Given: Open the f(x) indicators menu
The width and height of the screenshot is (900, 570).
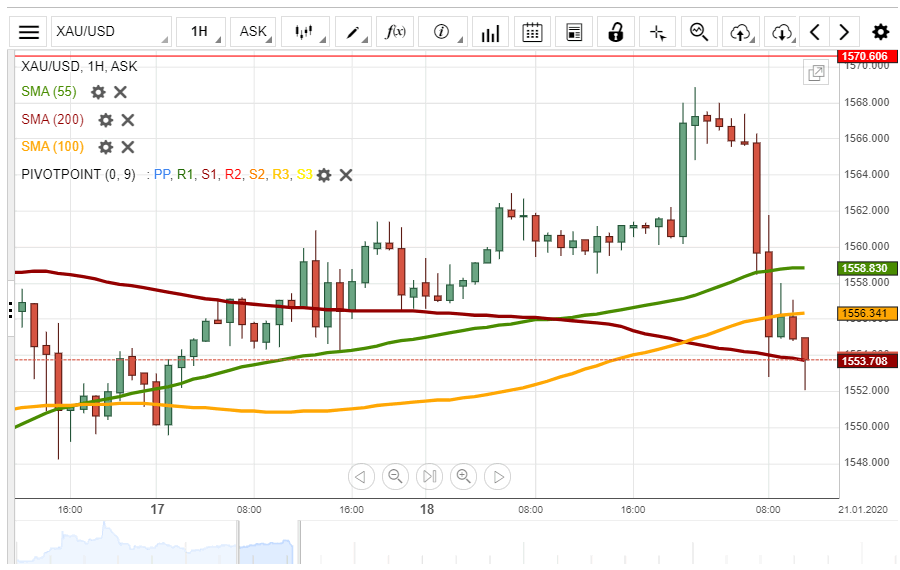Looking at the screenshot, I should tap(396, 31).
